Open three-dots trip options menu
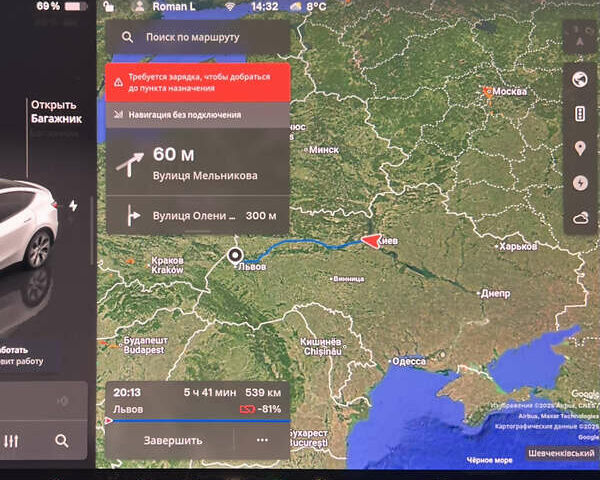This screenshot has width=600, height=480. pyautogui.click(x=263, y=440)
